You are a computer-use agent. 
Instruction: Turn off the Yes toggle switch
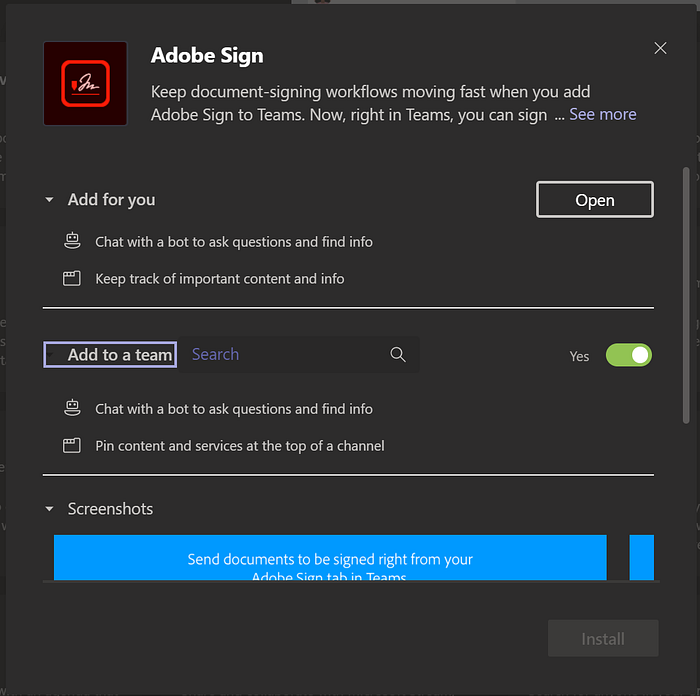tap(629, 355)
